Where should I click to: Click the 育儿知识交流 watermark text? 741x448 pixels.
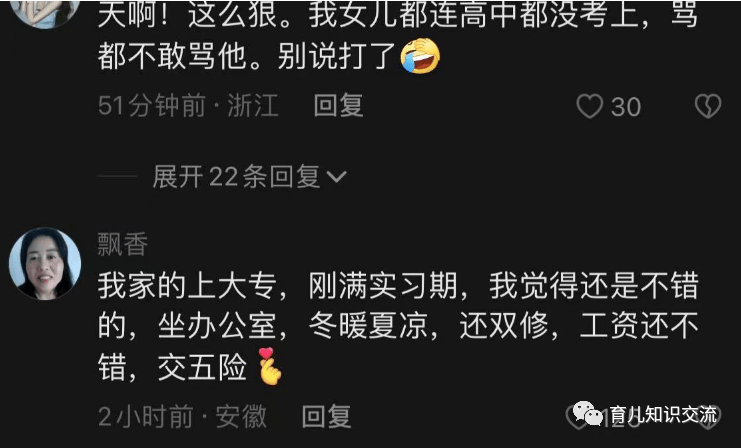pyautogui.click(x=663, y=414)
